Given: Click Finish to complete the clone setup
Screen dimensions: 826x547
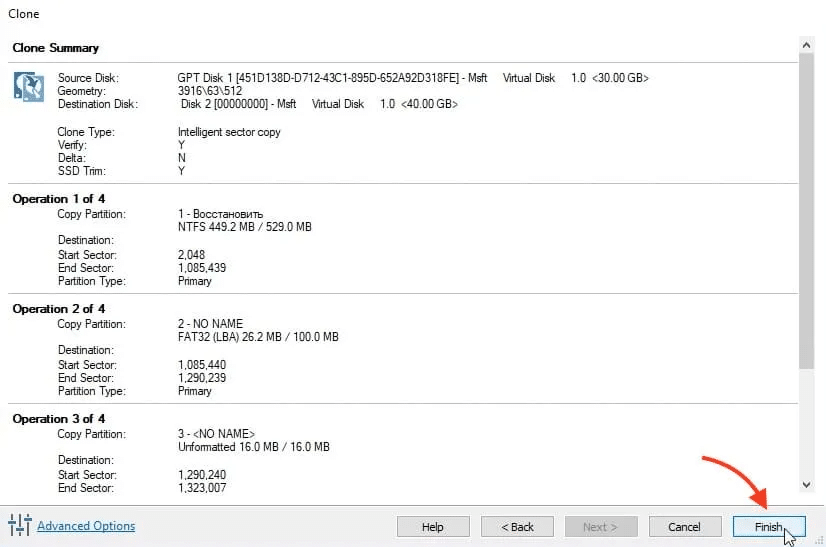Looking at the screenshot, I should 768,527.
